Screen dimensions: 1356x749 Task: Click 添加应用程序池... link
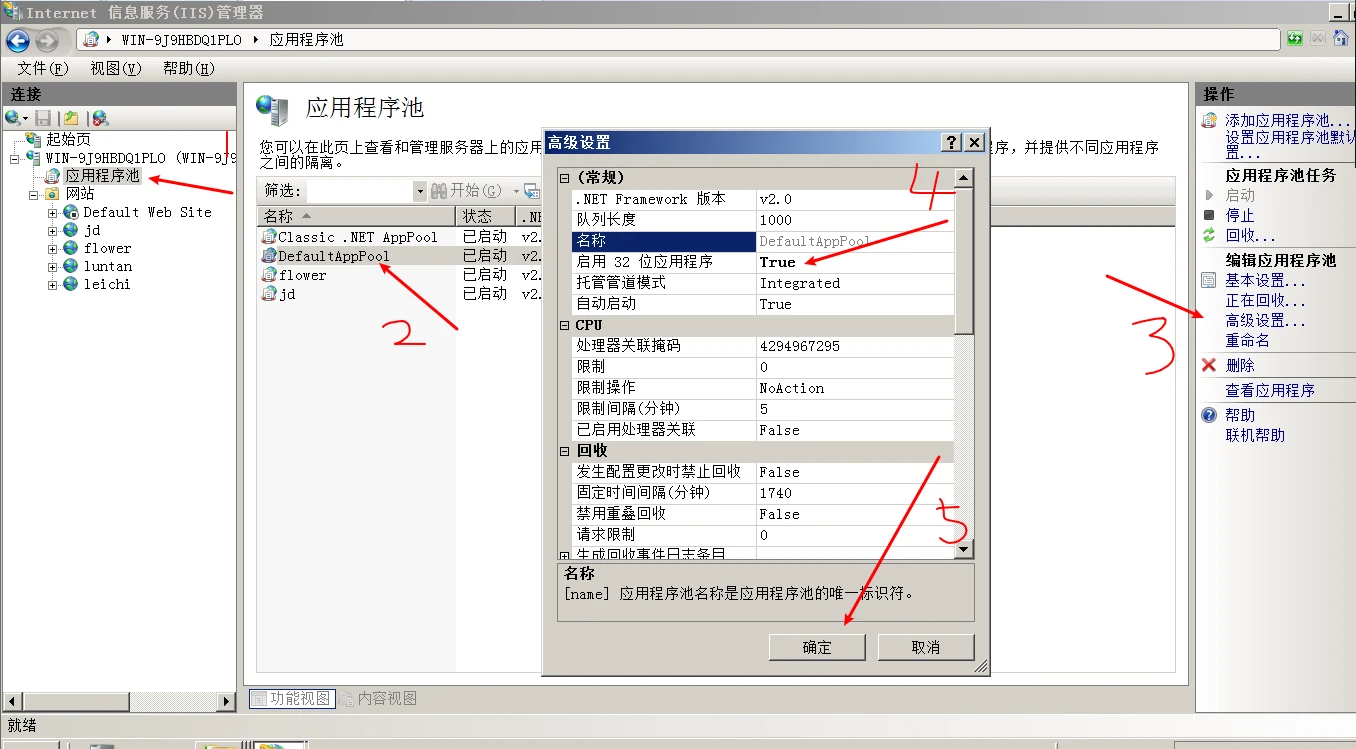(x=1288, y=120)
